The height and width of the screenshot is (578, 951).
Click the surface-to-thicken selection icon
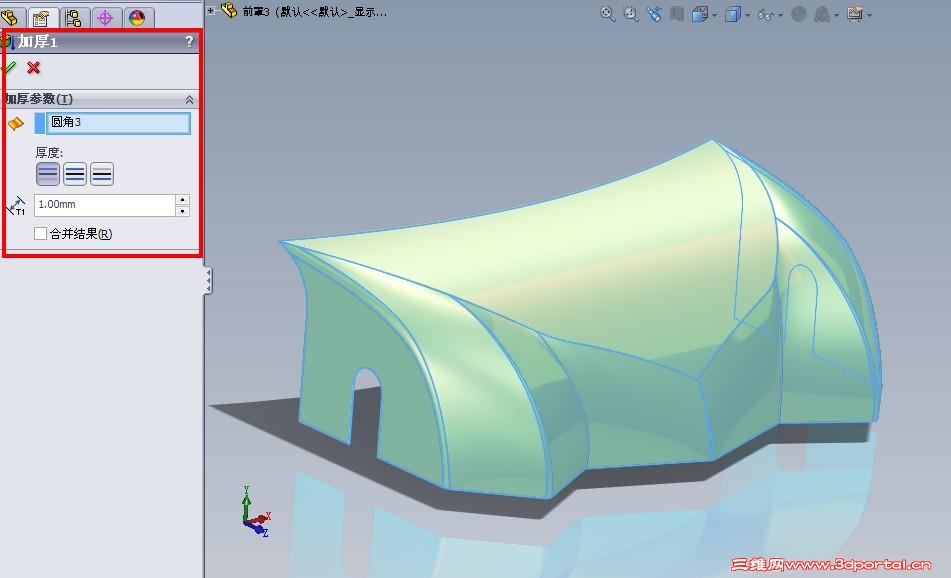pyautogui.click(x=16, y=123)
